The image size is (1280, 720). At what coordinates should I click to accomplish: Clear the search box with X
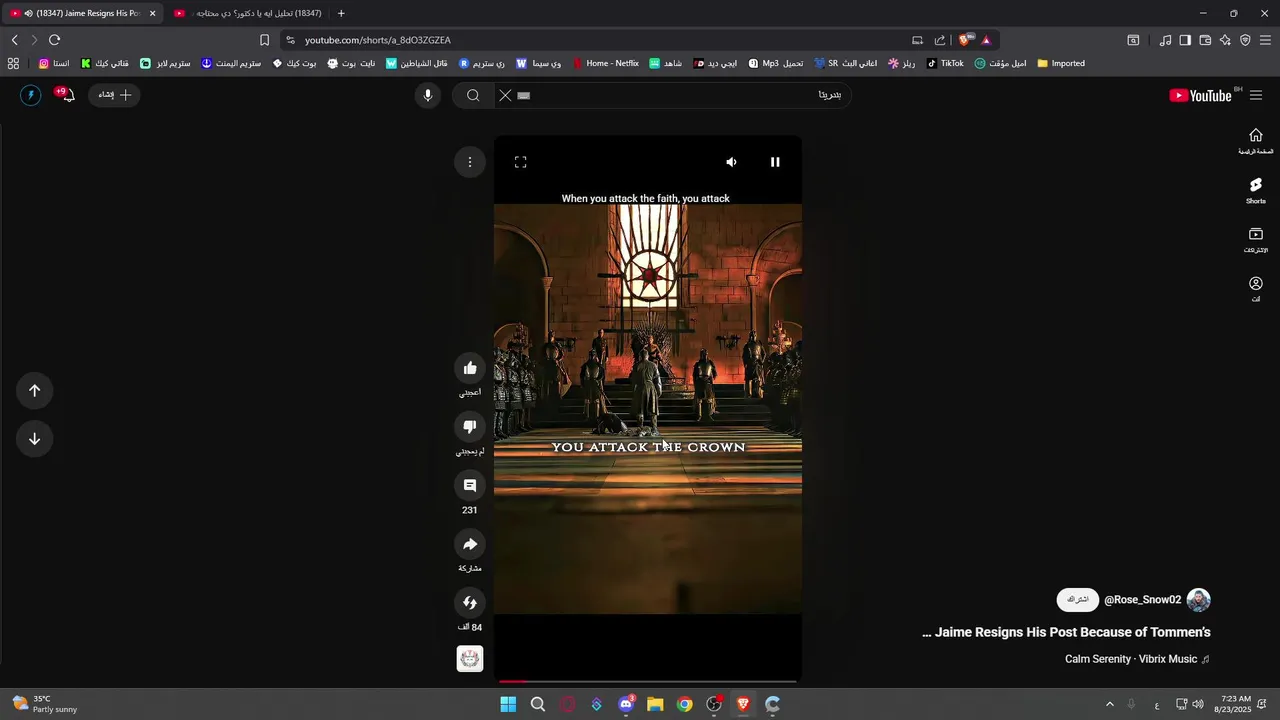click(x=505, y=95)
